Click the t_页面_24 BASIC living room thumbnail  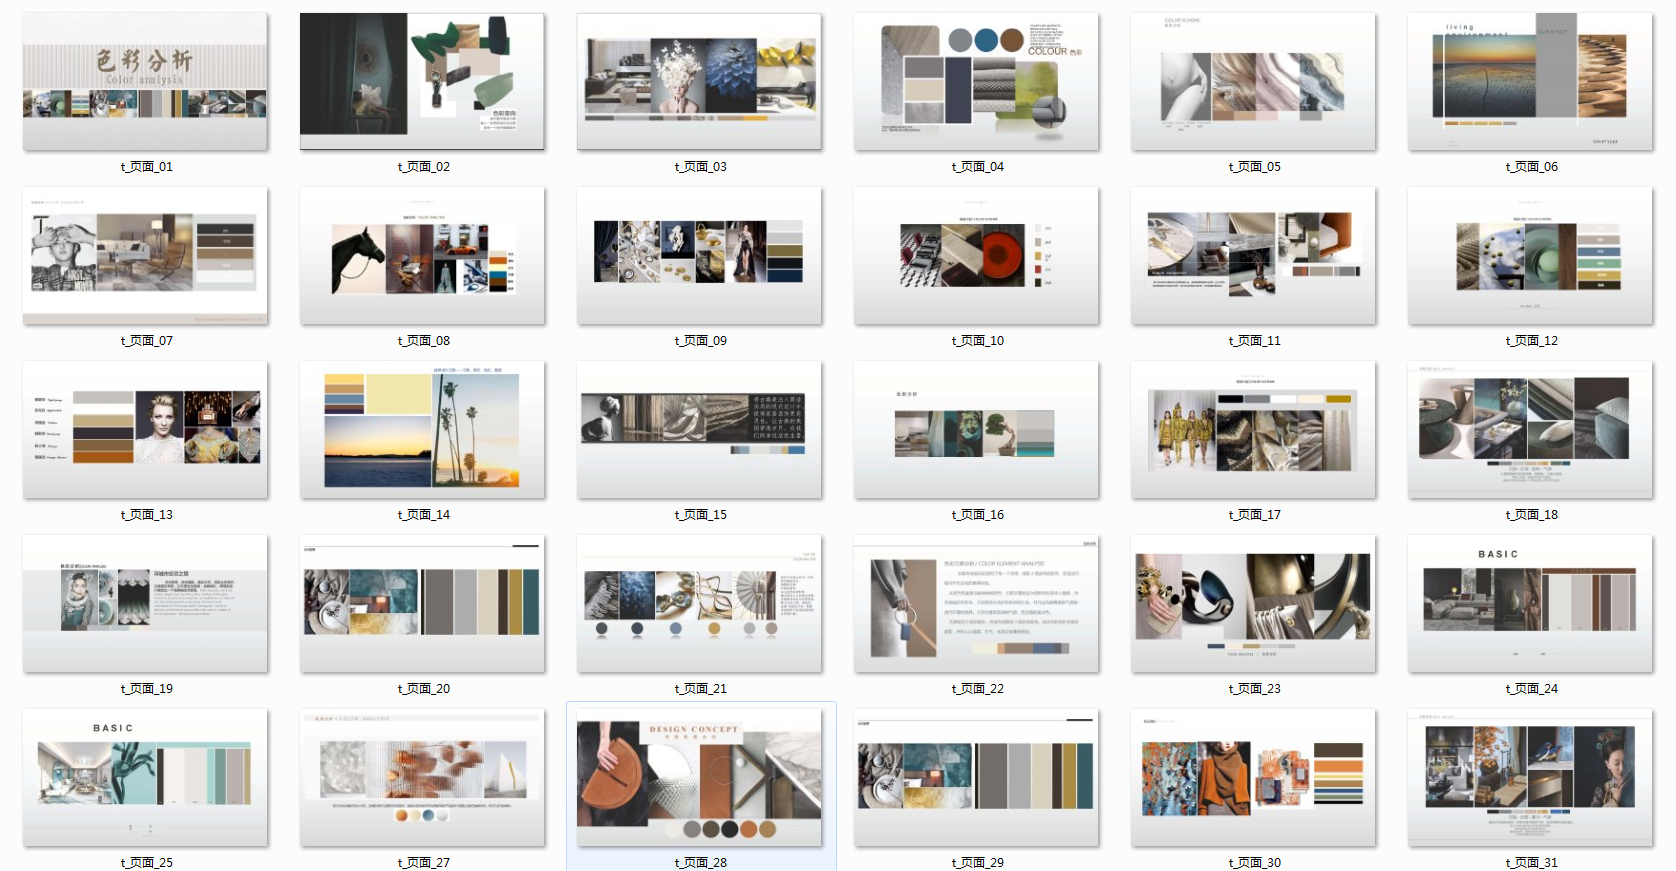tap(1530, 604)
